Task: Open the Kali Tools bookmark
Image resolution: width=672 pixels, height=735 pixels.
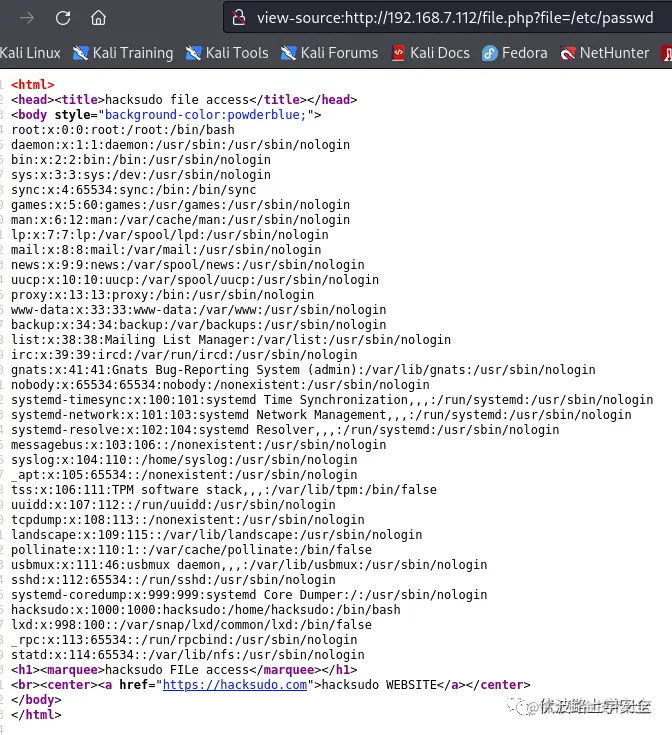Action: 227,53
